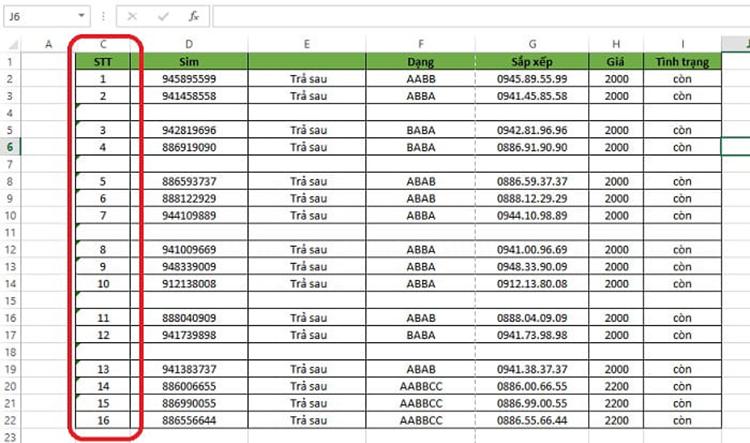Click the cell with 886593737
The height and width of the screenshot is (443, 750).
pos(189,181)
